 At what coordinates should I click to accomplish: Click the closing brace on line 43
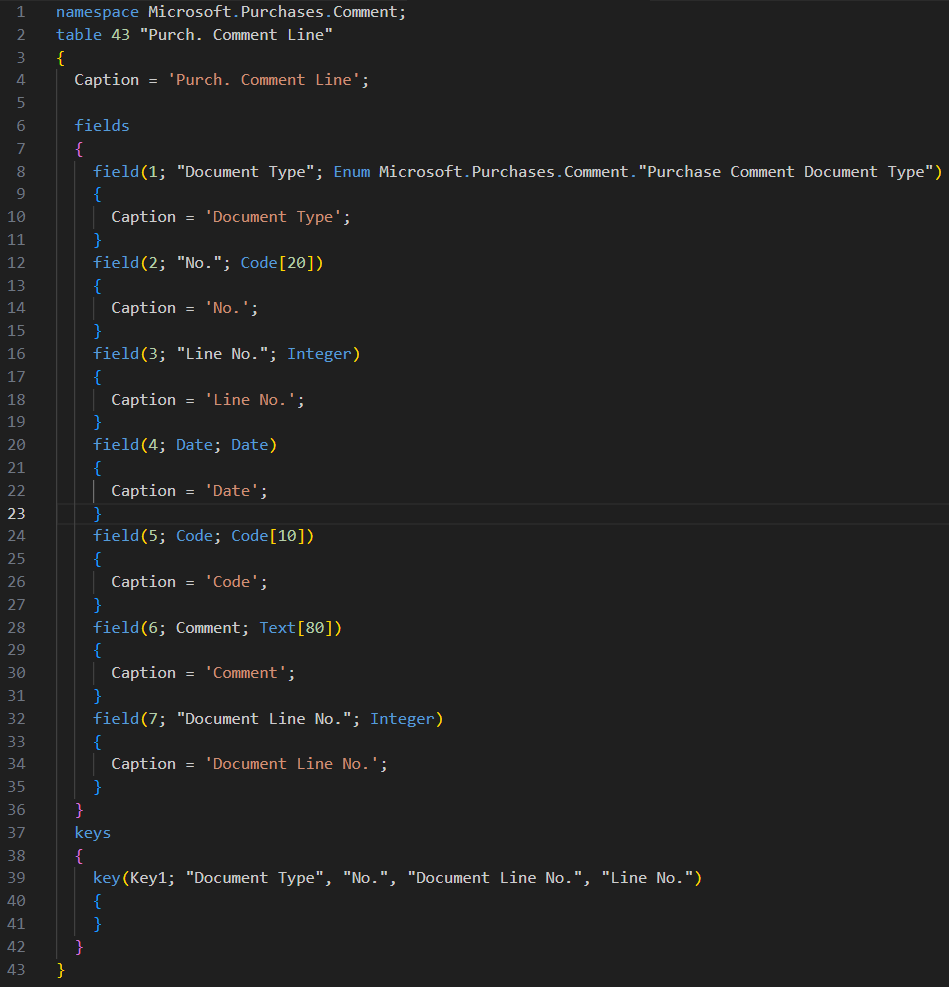pos(61,969)
